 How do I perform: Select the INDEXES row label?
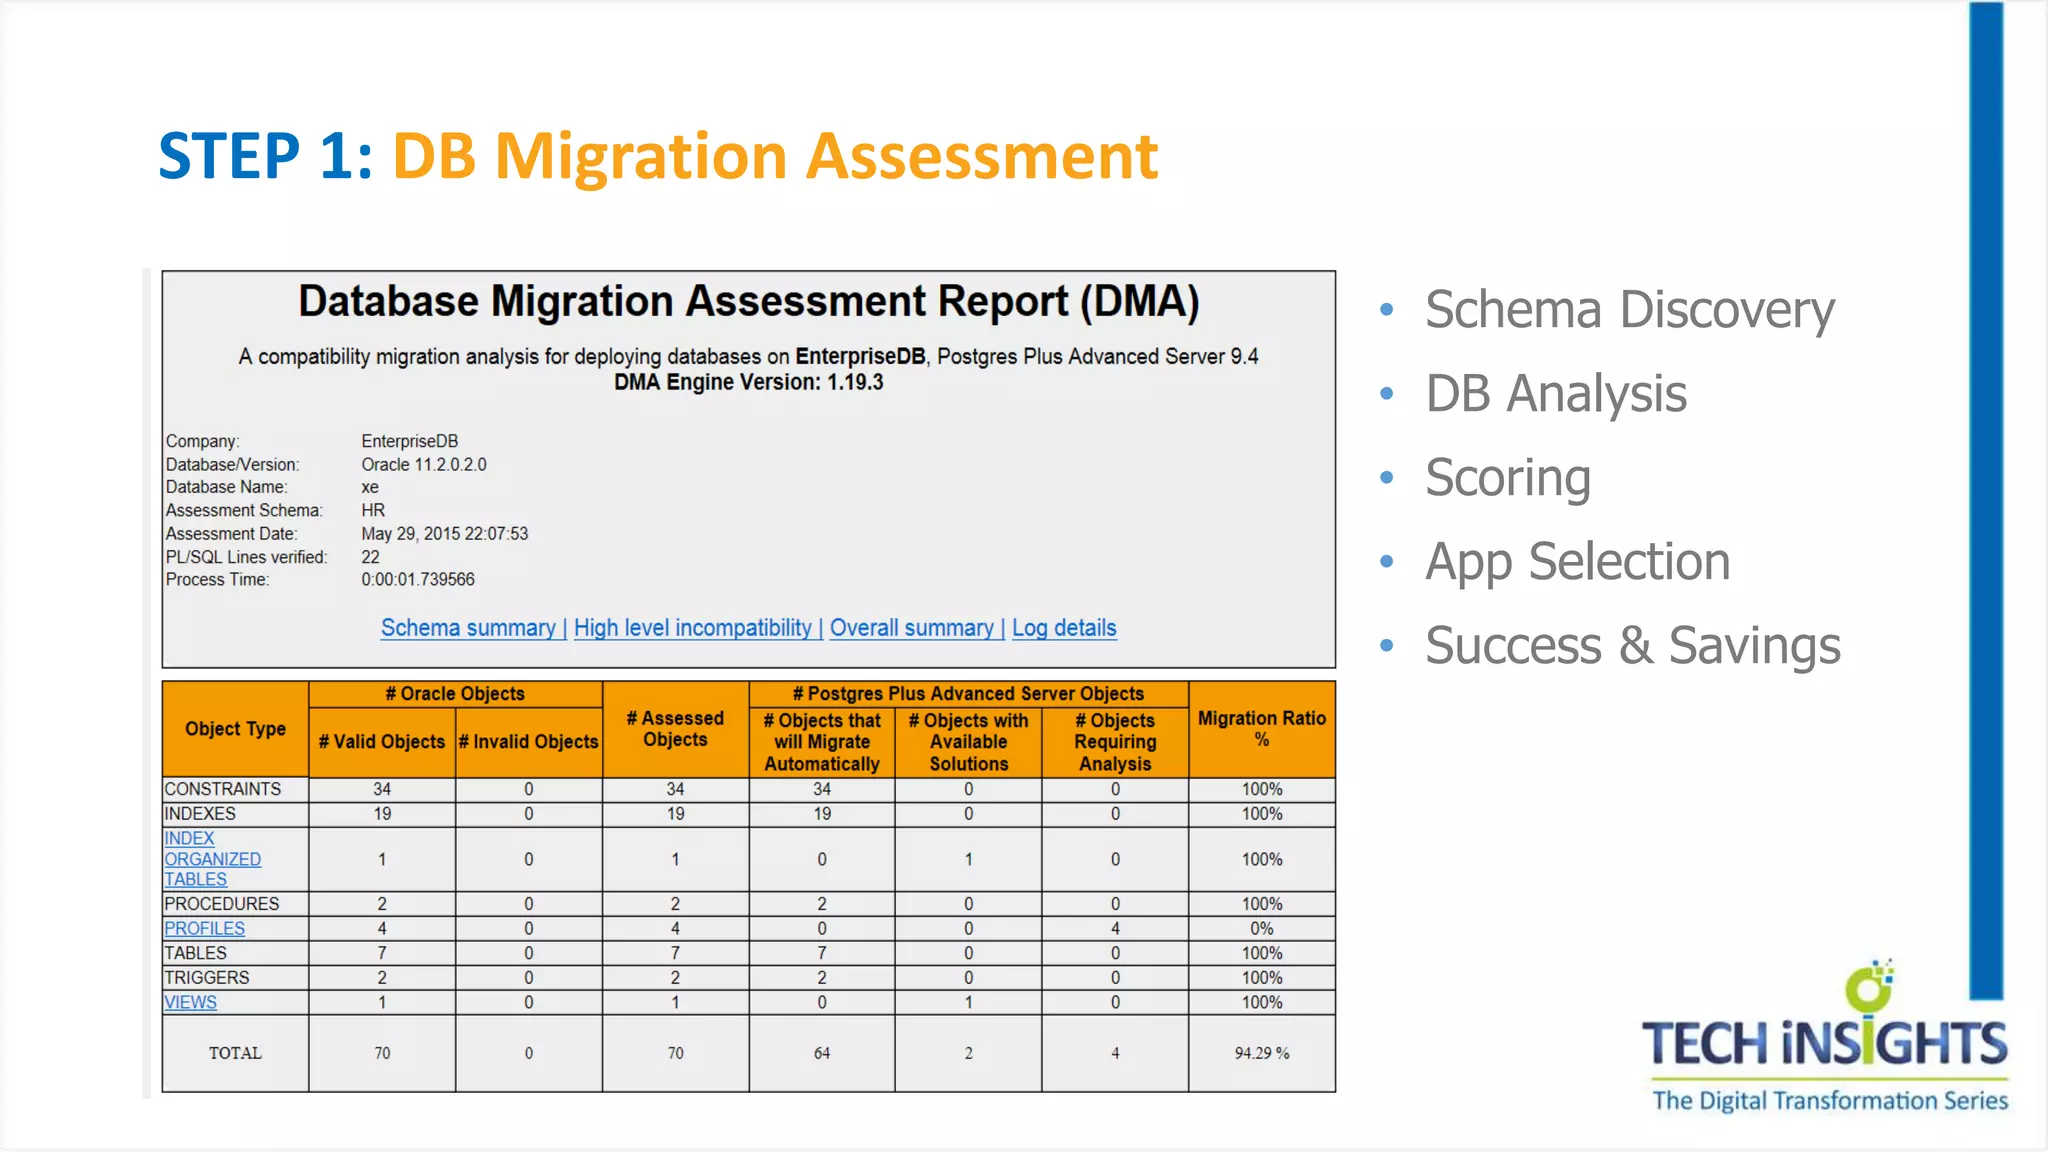(x=200, y=814)
